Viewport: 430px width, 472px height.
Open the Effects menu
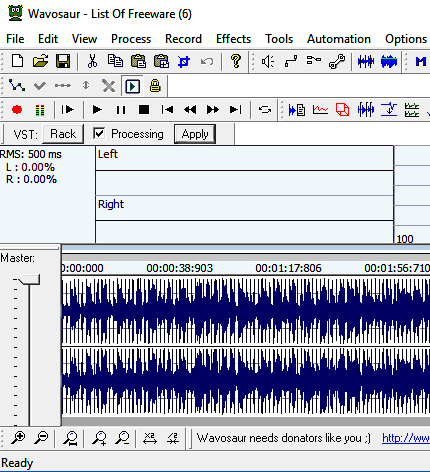pos(233,39)
